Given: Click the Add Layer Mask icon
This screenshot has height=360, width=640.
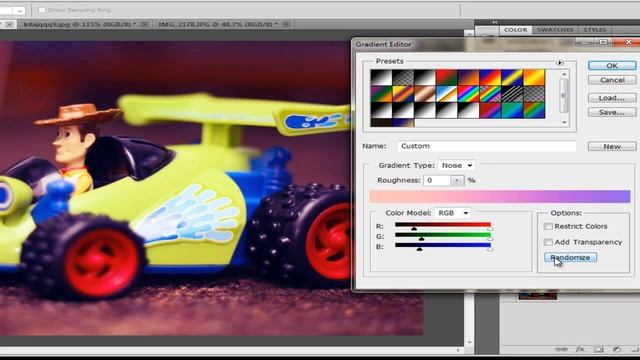Looking at the screenshot, I should pyautogui.click(x=598, y=350).
